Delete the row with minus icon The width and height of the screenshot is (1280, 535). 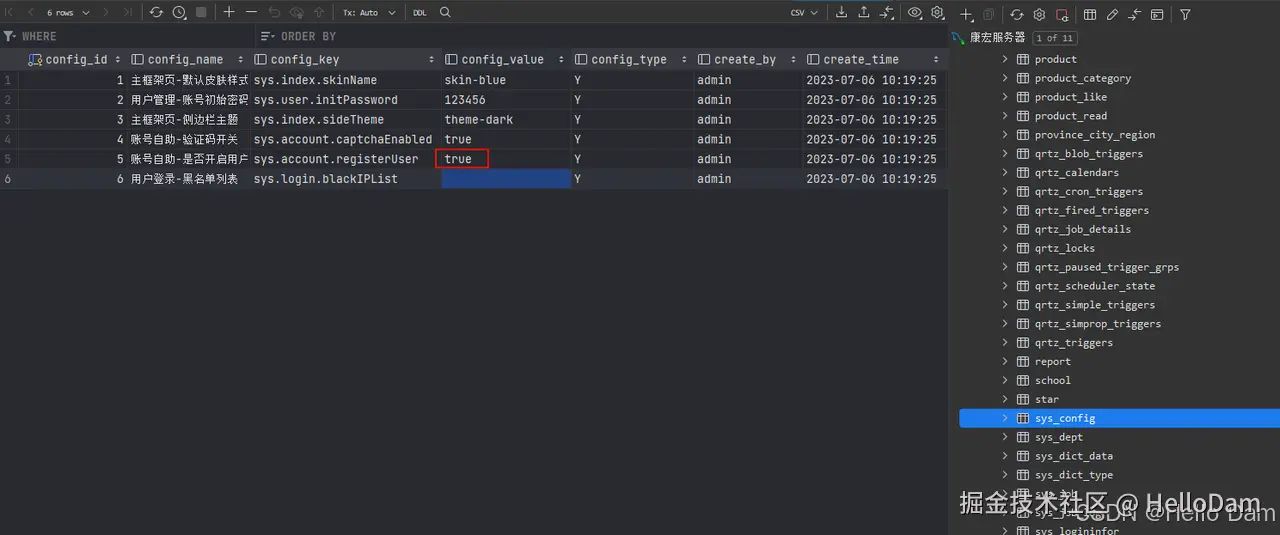(251, 13)
